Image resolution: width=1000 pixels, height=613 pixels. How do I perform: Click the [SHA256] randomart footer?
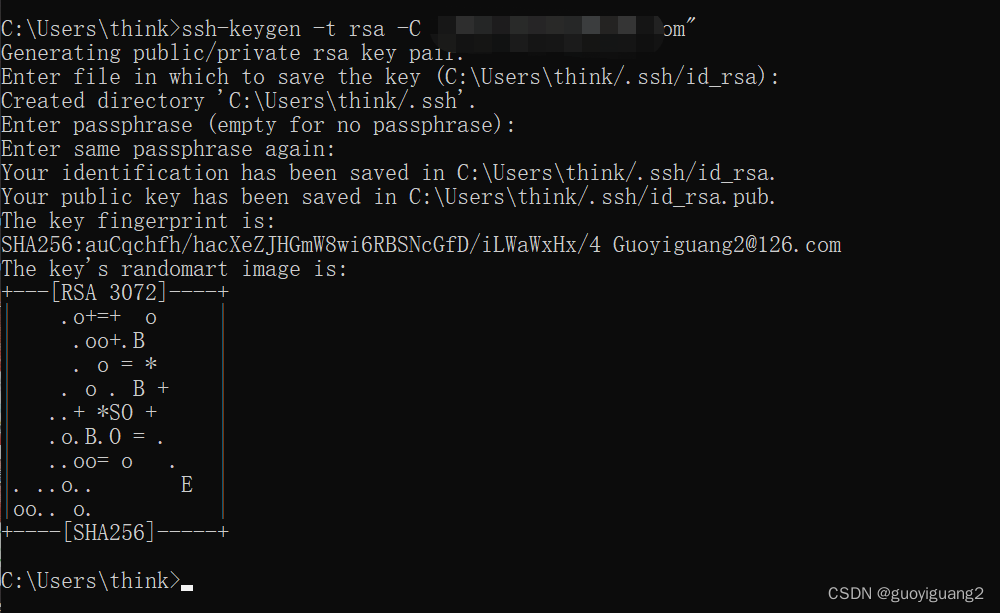tap(108, 532)
